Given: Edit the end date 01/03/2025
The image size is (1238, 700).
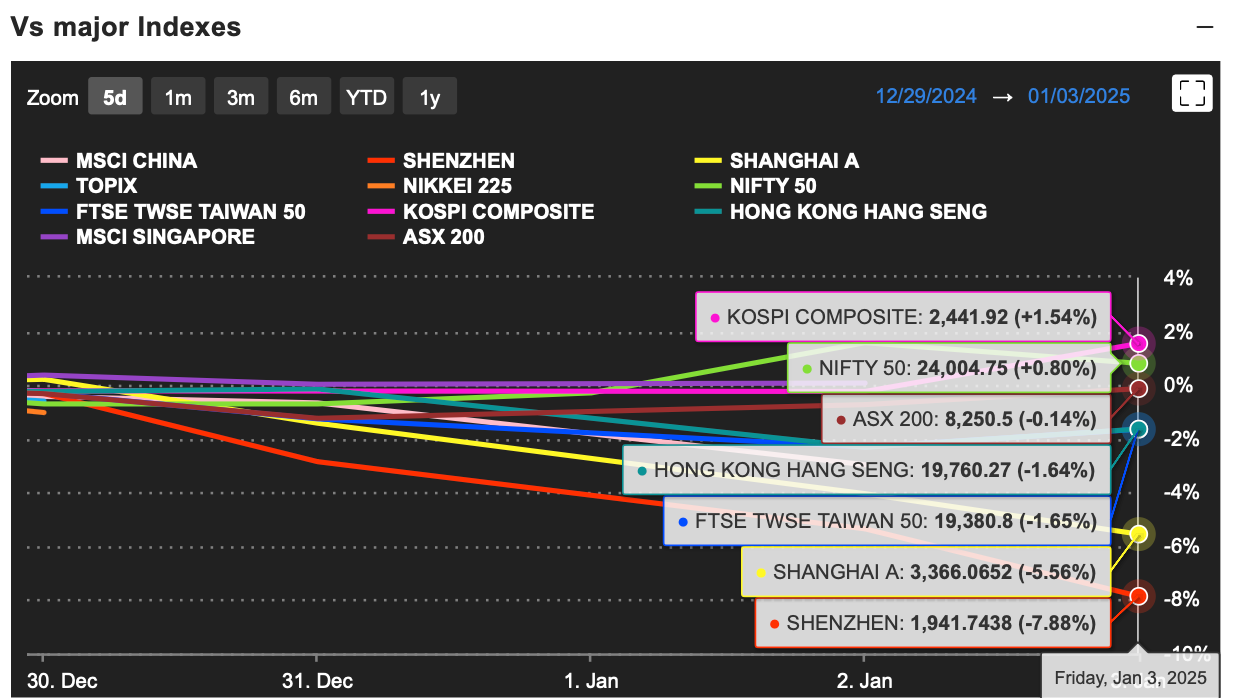Looking at the screenshot, I should pyautogui.click(x=1079, y=96).
